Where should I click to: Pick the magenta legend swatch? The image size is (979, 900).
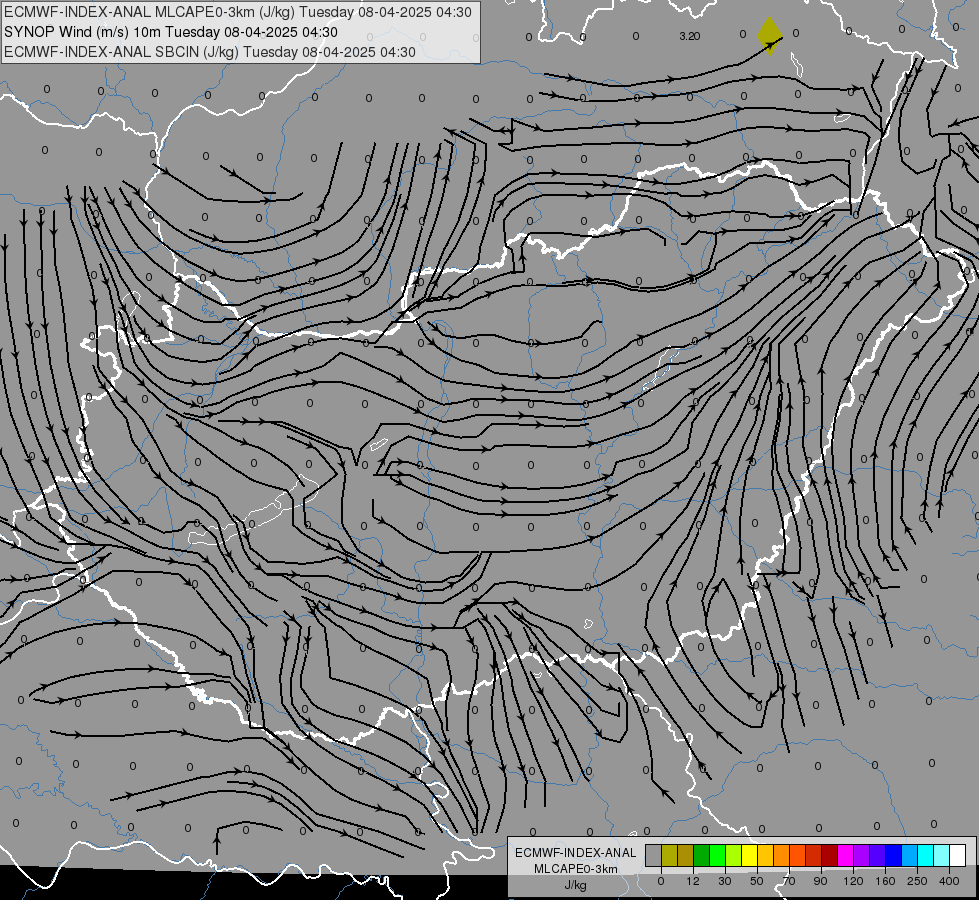click(x=846, y=855)
